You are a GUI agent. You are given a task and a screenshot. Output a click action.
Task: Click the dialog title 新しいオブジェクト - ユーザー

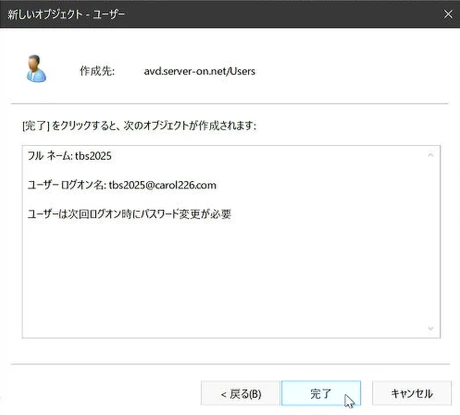(66, 14)
